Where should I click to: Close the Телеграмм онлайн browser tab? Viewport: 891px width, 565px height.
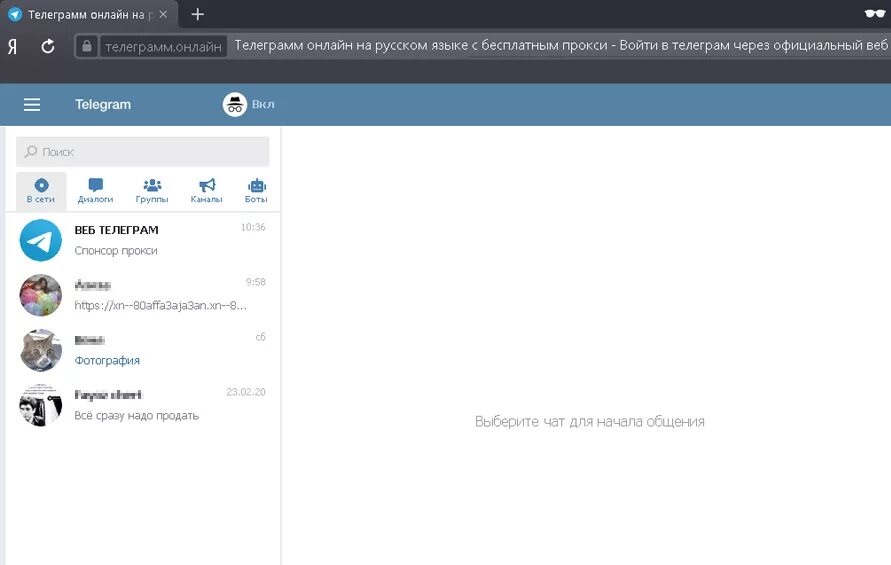pyautogui.click(x=163, y=14)
